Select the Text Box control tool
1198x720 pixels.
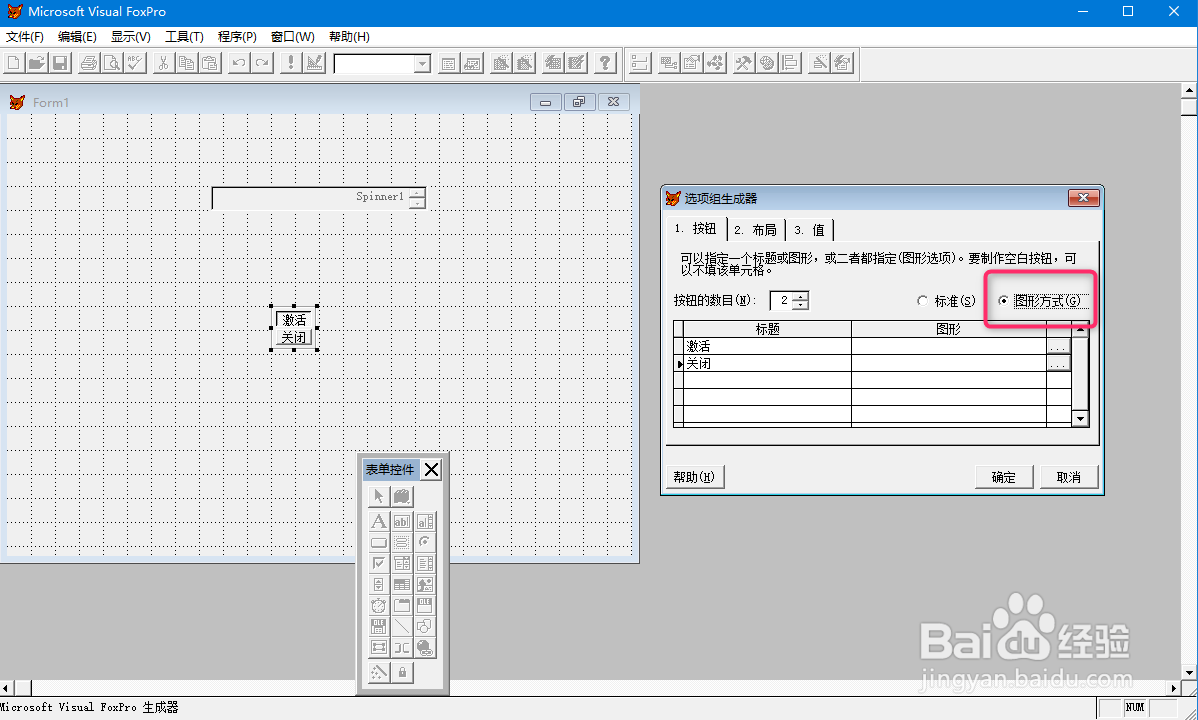tap(402, 521)
